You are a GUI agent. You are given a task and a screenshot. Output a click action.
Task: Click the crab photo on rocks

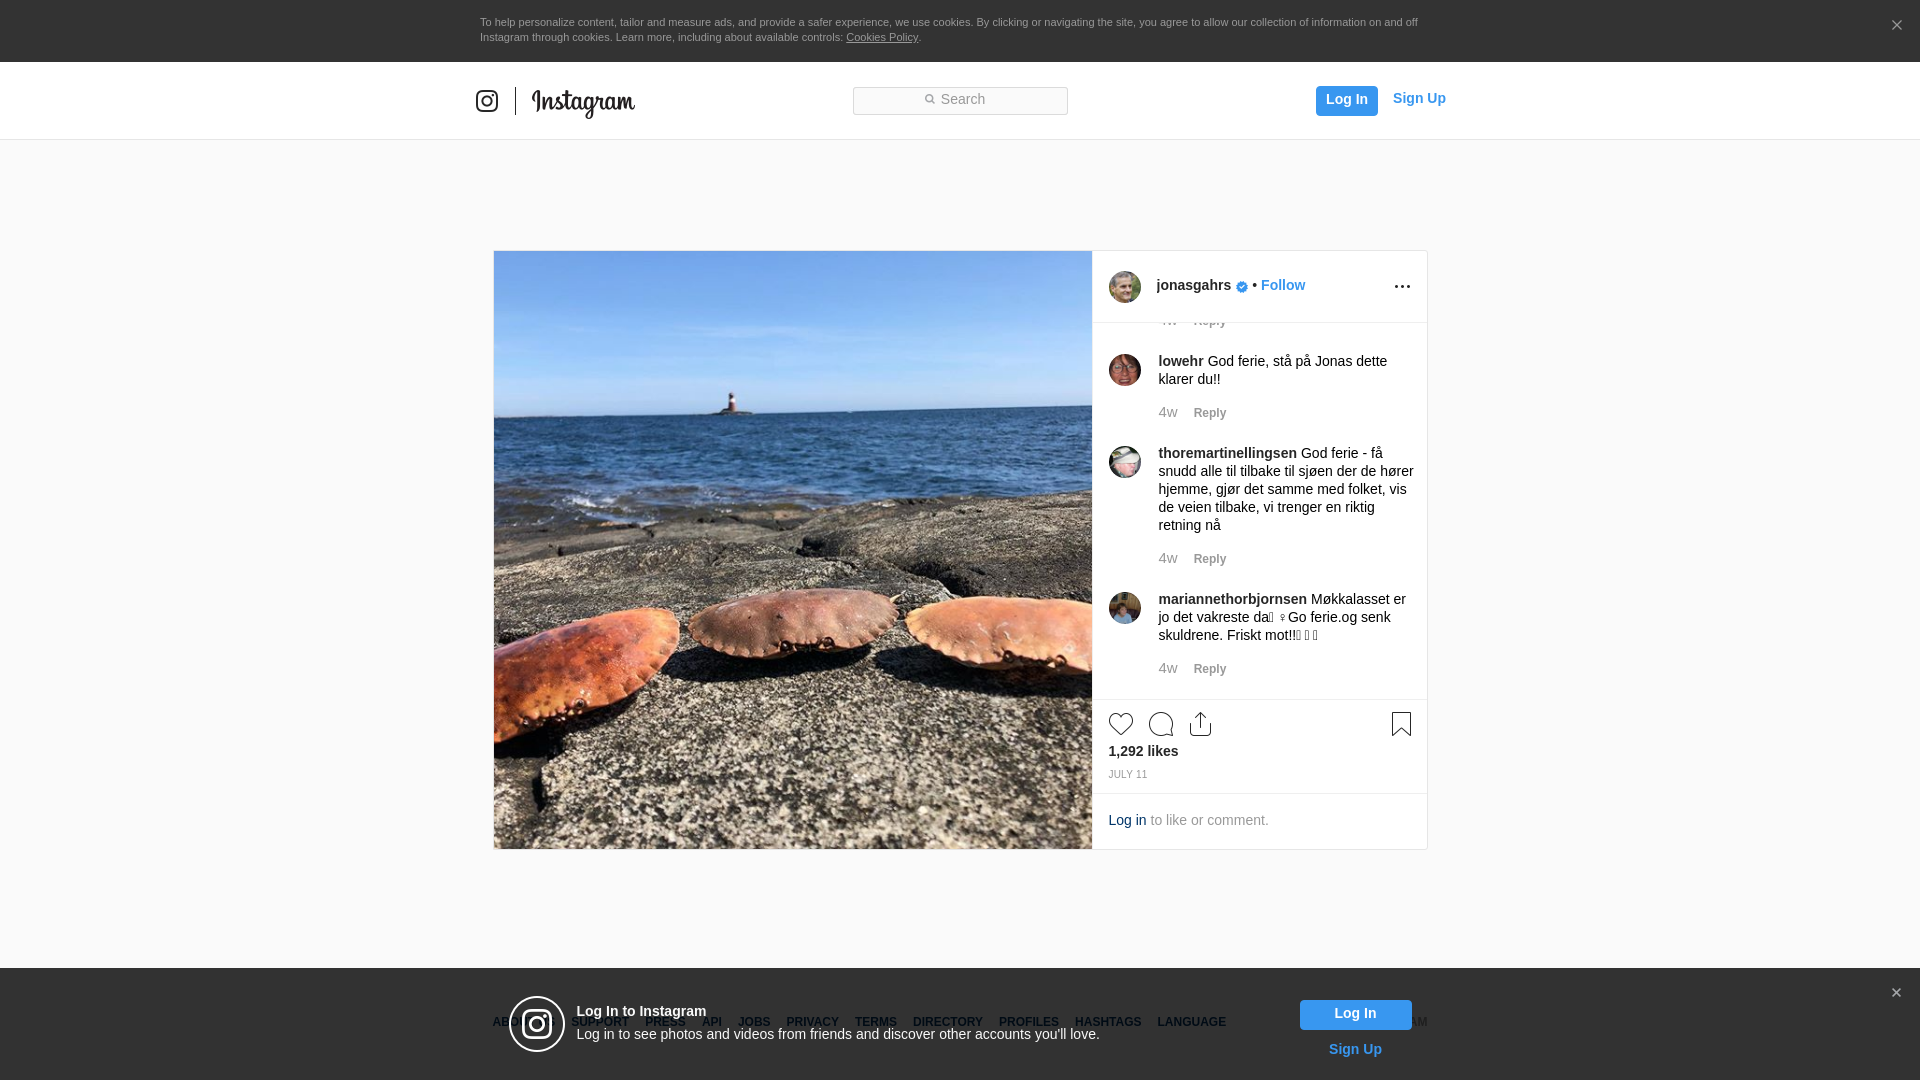pyautogui.click(x=792, y=550)
